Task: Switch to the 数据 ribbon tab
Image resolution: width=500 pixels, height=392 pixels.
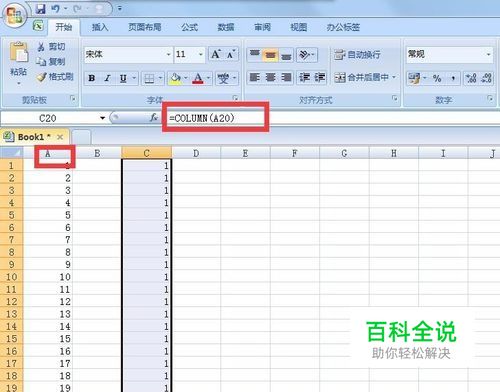Action: (226, 27)
